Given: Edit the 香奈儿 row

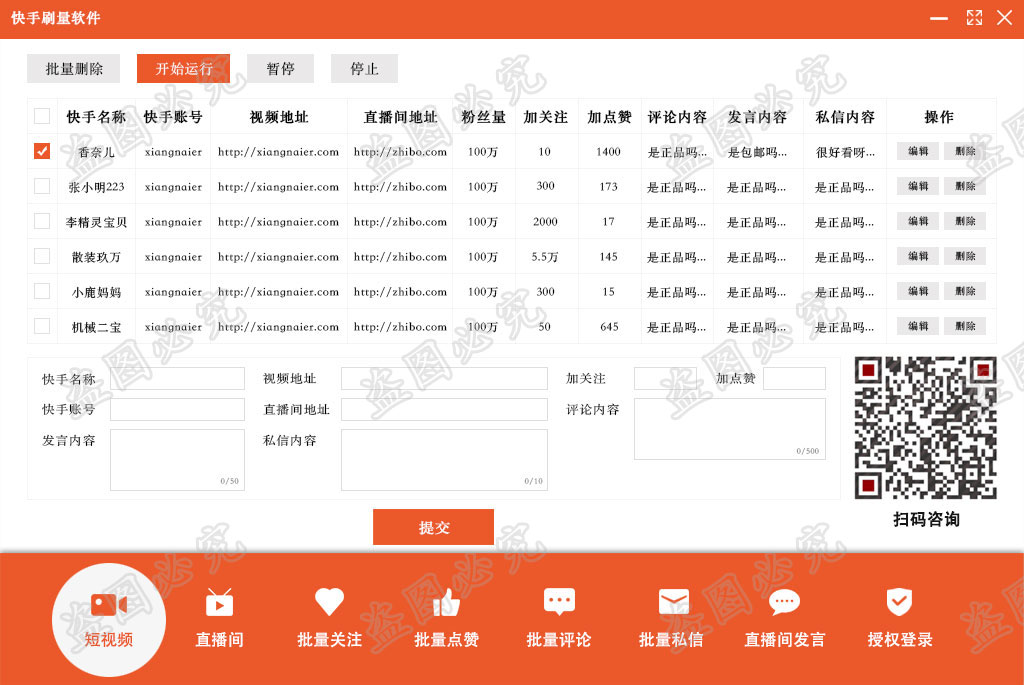Looking at the screenshot, I should point(918,151).
